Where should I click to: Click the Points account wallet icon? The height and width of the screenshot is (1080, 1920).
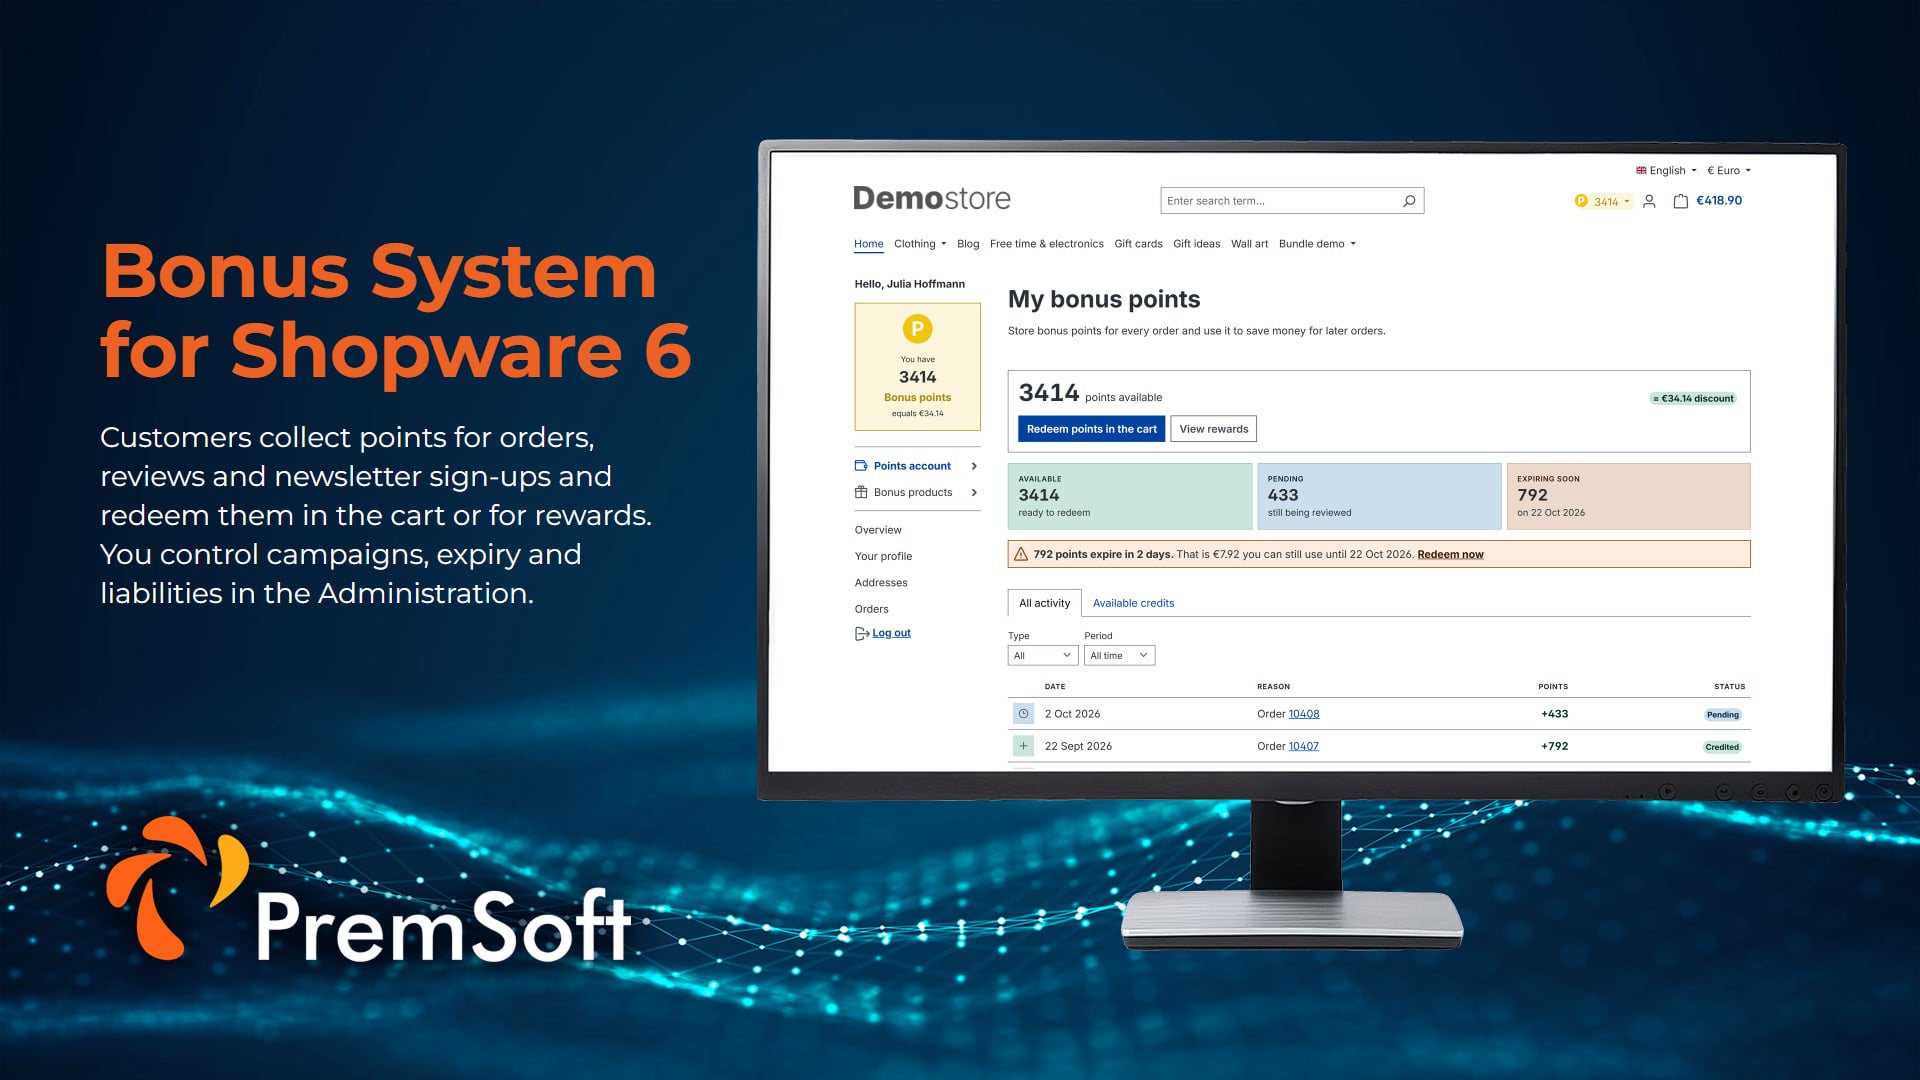coord(861,466)
